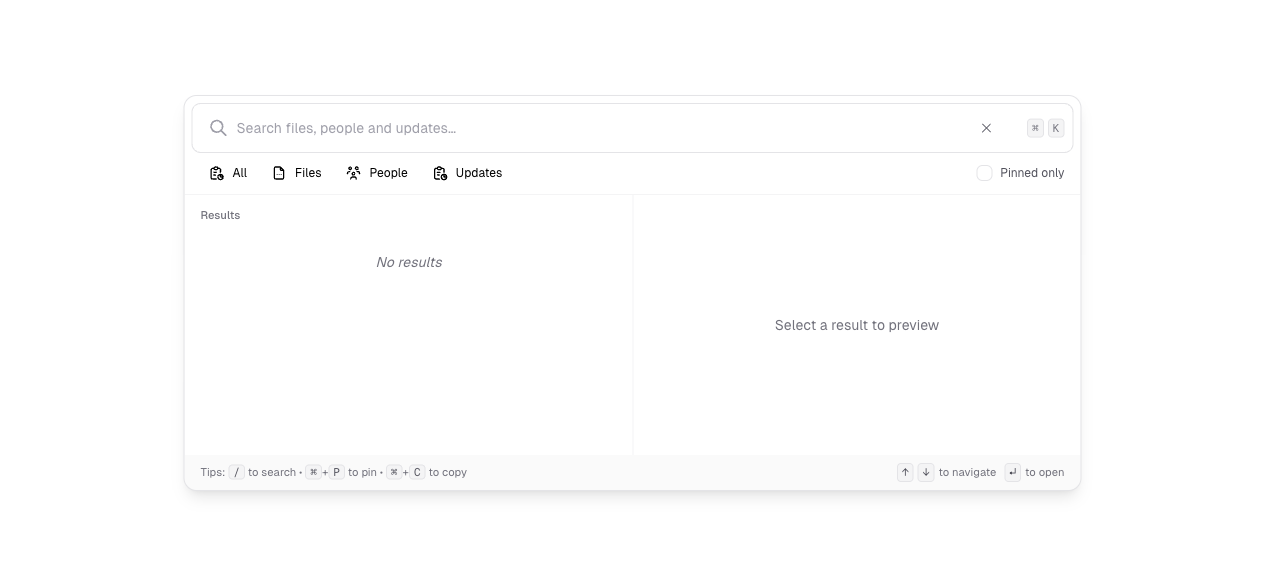Viewport: 1265px width, 586px height.
Task: Click the All filter icon
Action: (216, 172)
